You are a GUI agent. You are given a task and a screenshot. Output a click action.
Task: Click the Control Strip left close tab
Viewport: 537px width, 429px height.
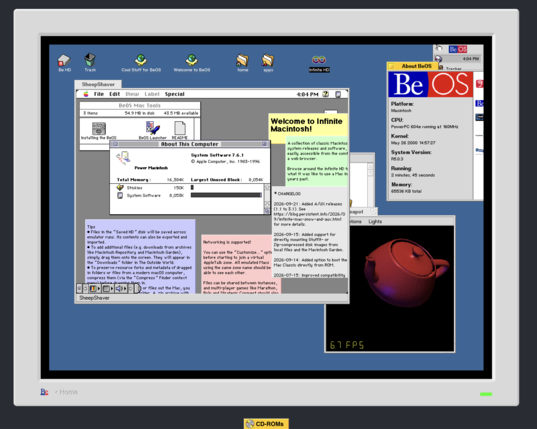(79, 289)
